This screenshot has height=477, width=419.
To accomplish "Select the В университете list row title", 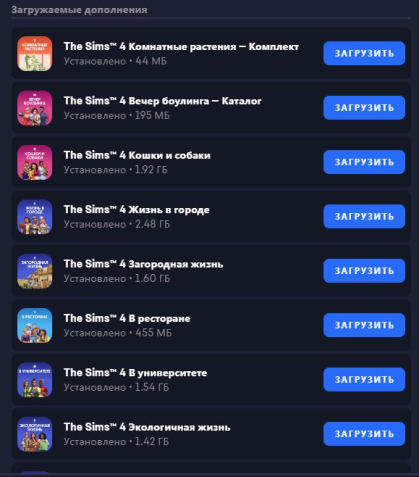I will click(135, 373).
